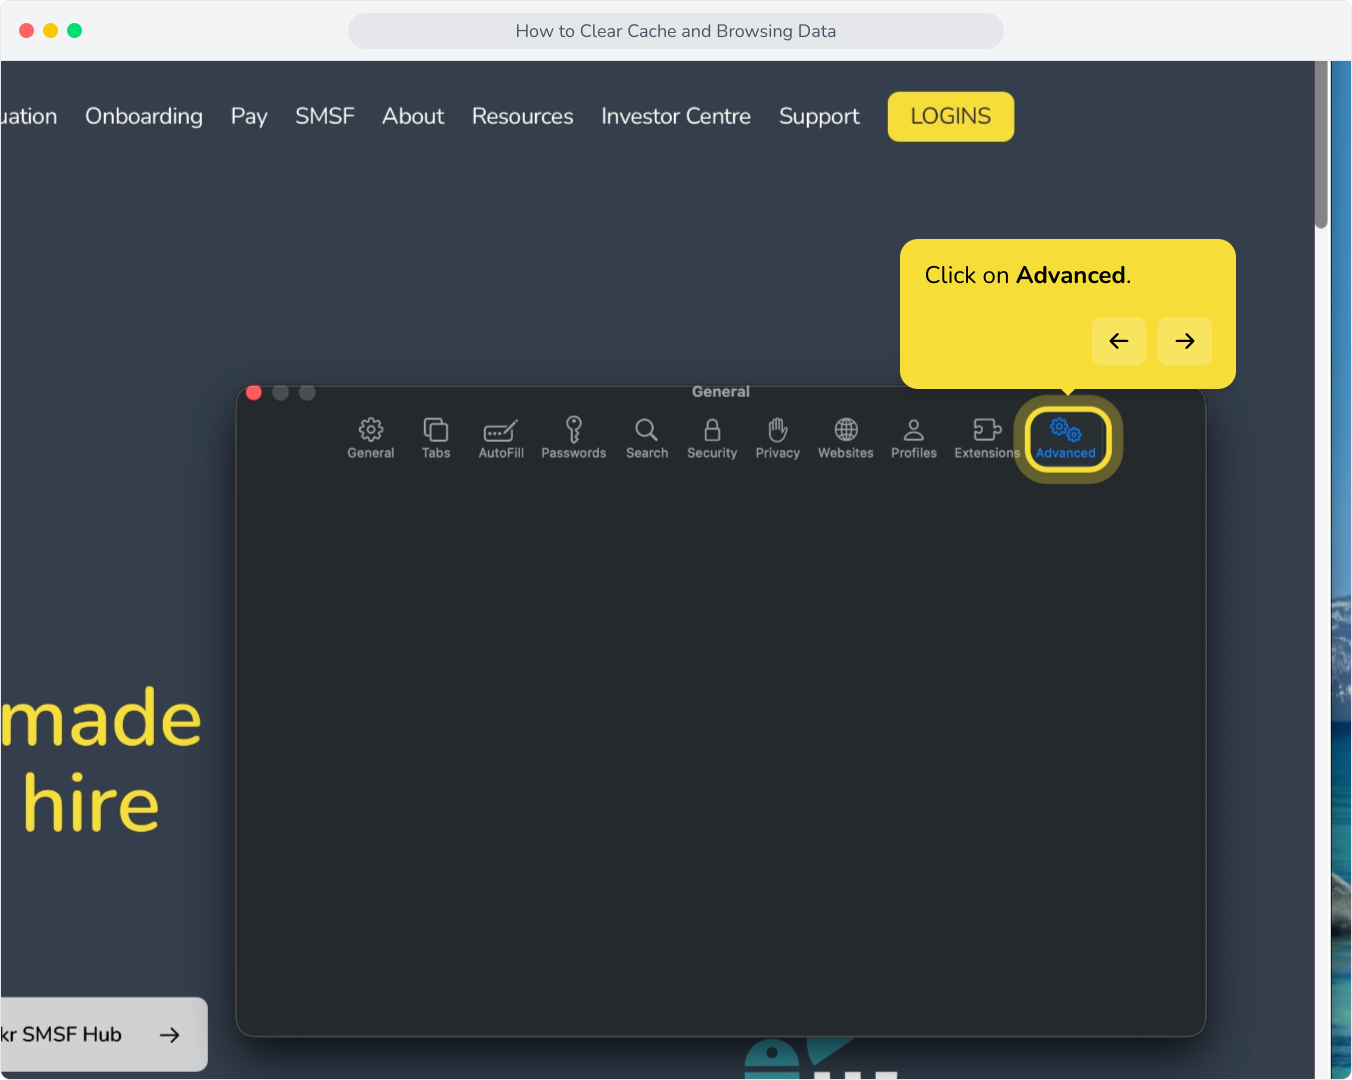Click the yellow LOGINS button

(951, 117)
